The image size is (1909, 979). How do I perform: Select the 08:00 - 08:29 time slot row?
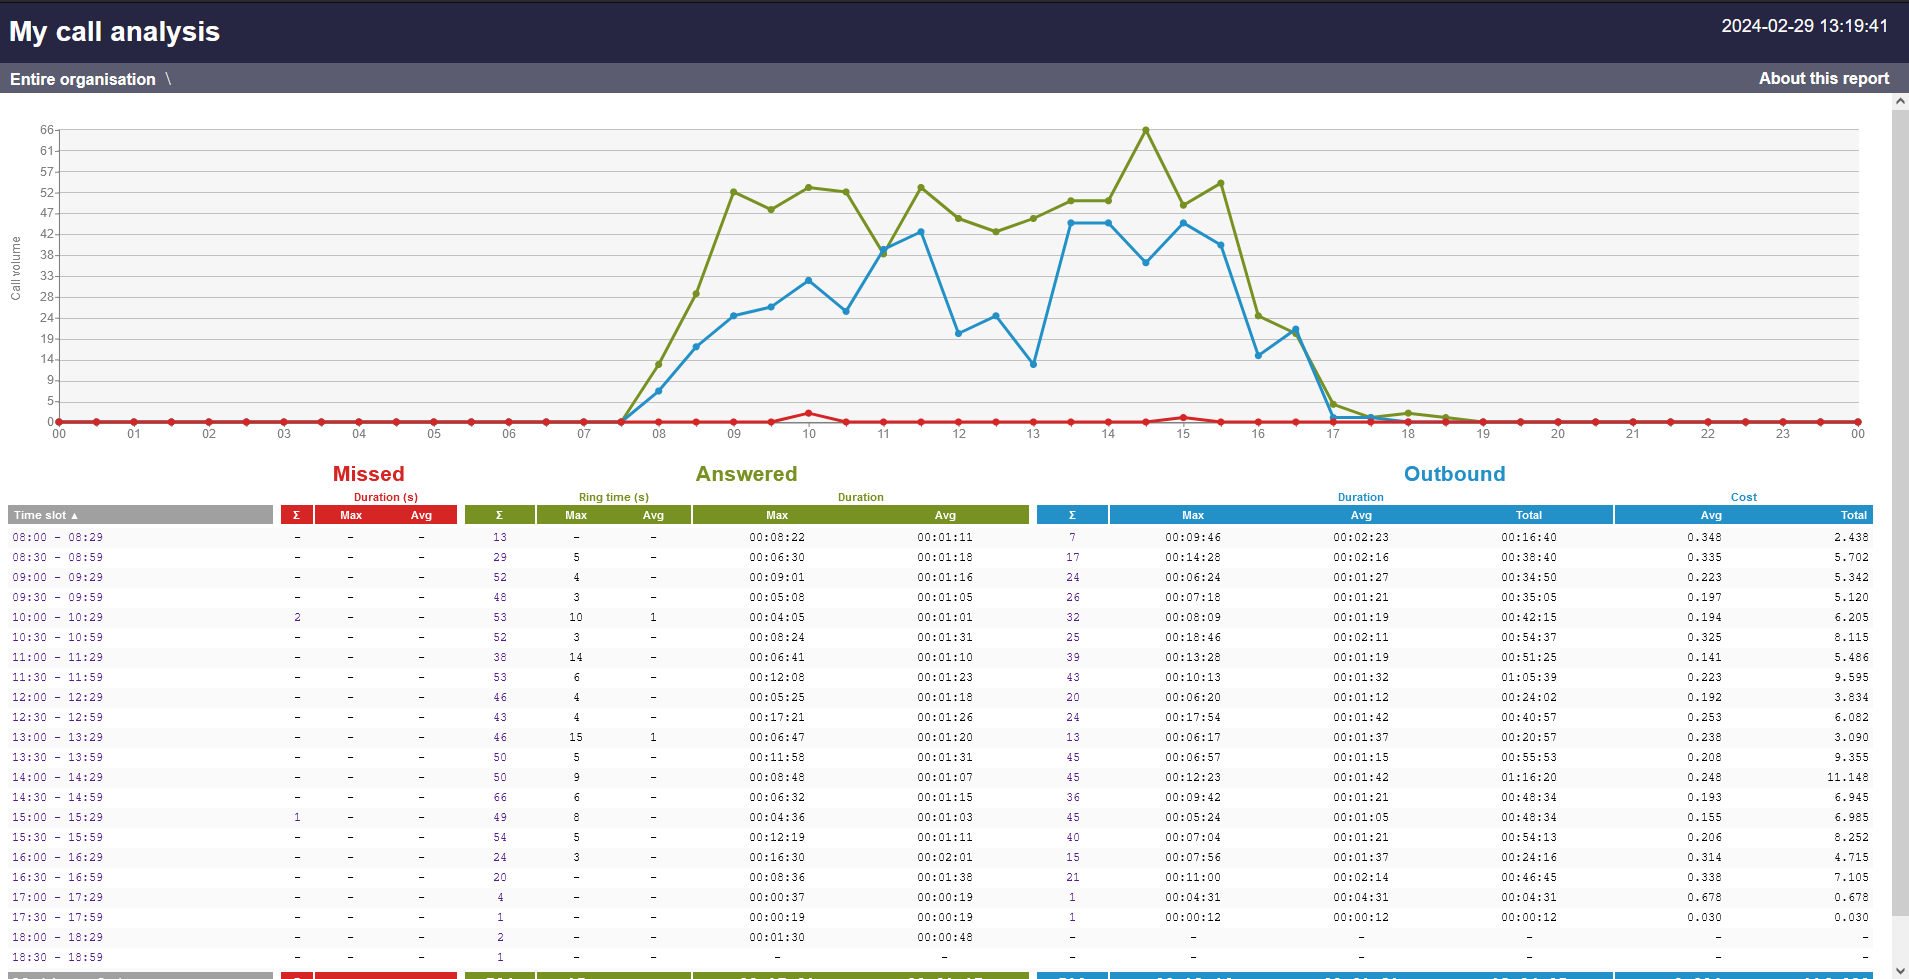tap(55, 537)
